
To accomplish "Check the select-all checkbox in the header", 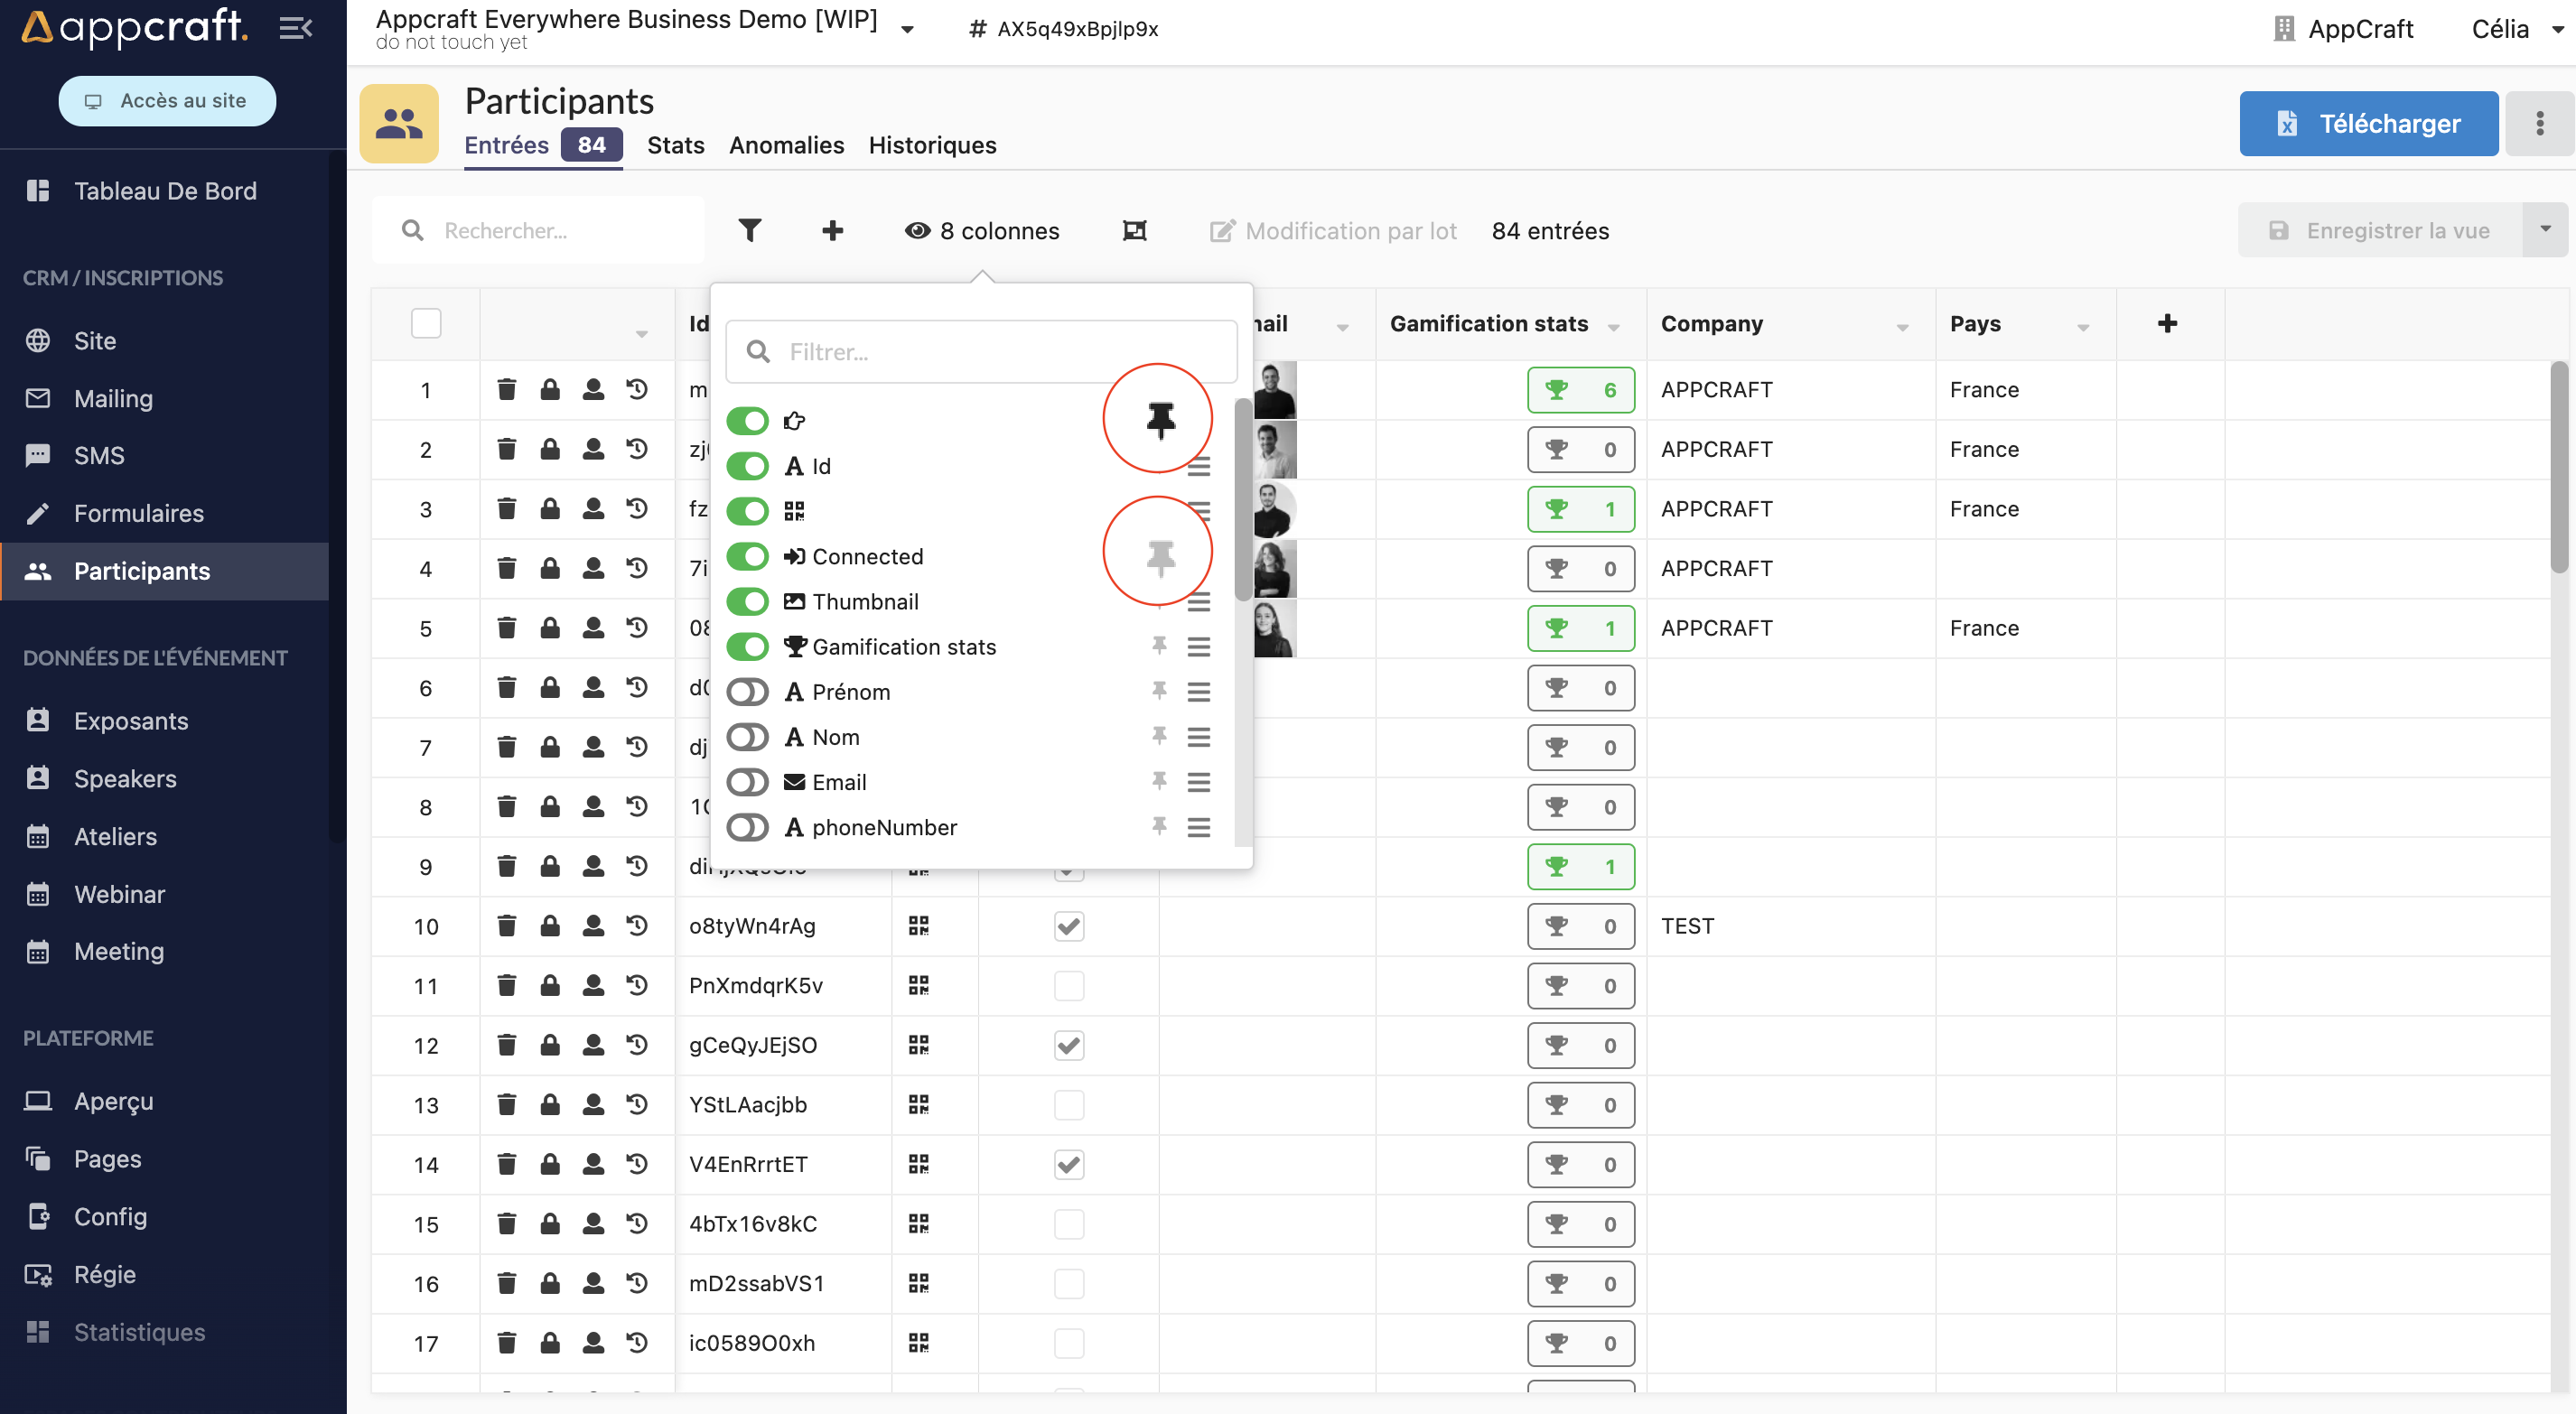I will (426, 323).
